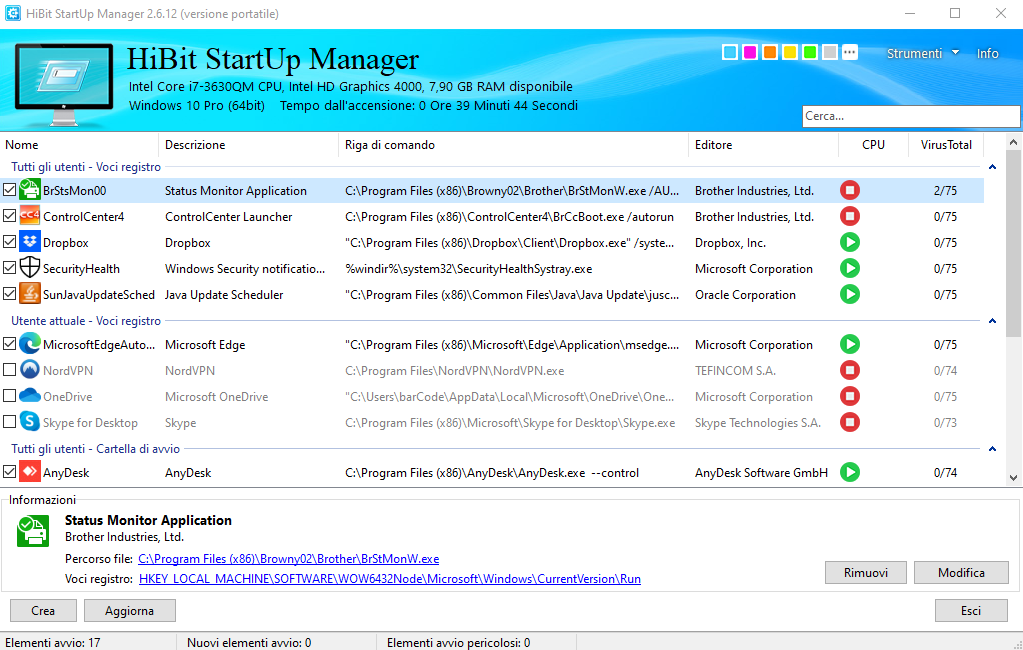Select the light blue theme swatch
This screenshot has height=650, width=1023.
[730, 52]
